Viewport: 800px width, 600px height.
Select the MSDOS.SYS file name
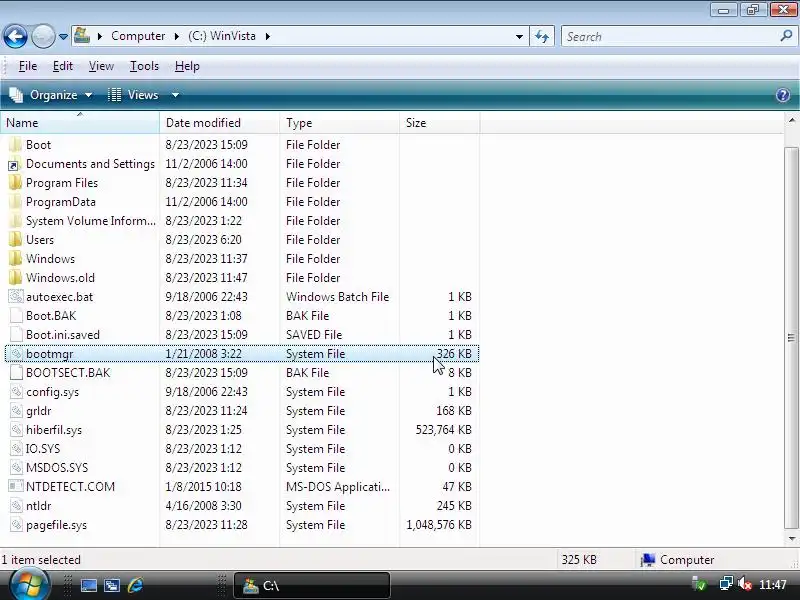tap(57, 467)
